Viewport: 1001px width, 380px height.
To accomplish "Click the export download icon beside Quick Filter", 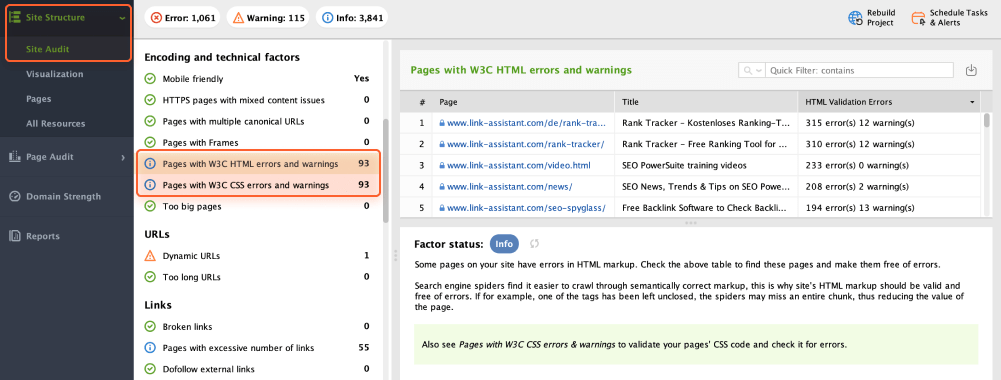I will coord(972,70).
